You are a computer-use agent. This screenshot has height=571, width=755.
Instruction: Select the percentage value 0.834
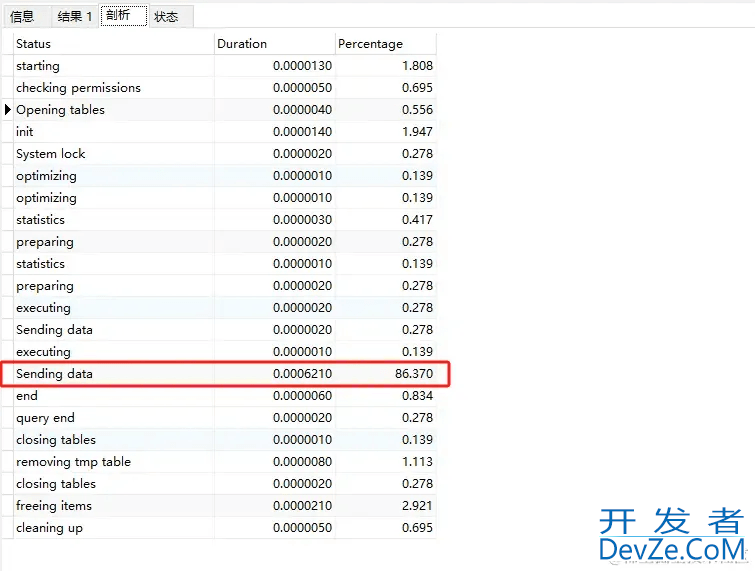click(417, 396)
